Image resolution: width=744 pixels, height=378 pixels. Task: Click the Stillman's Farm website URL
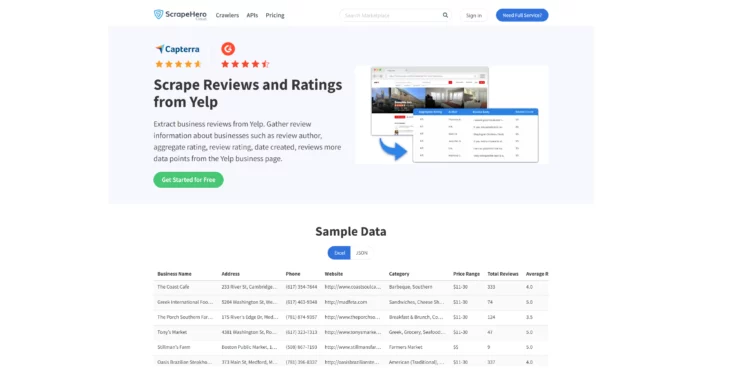coord(353,347)
